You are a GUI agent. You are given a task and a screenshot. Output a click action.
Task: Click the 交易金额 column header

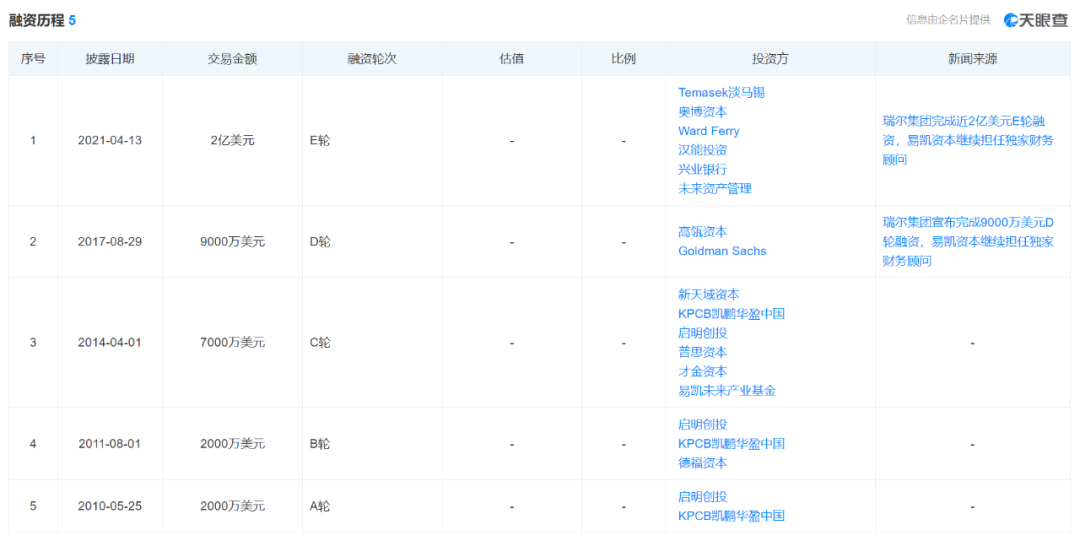[232, 59]
